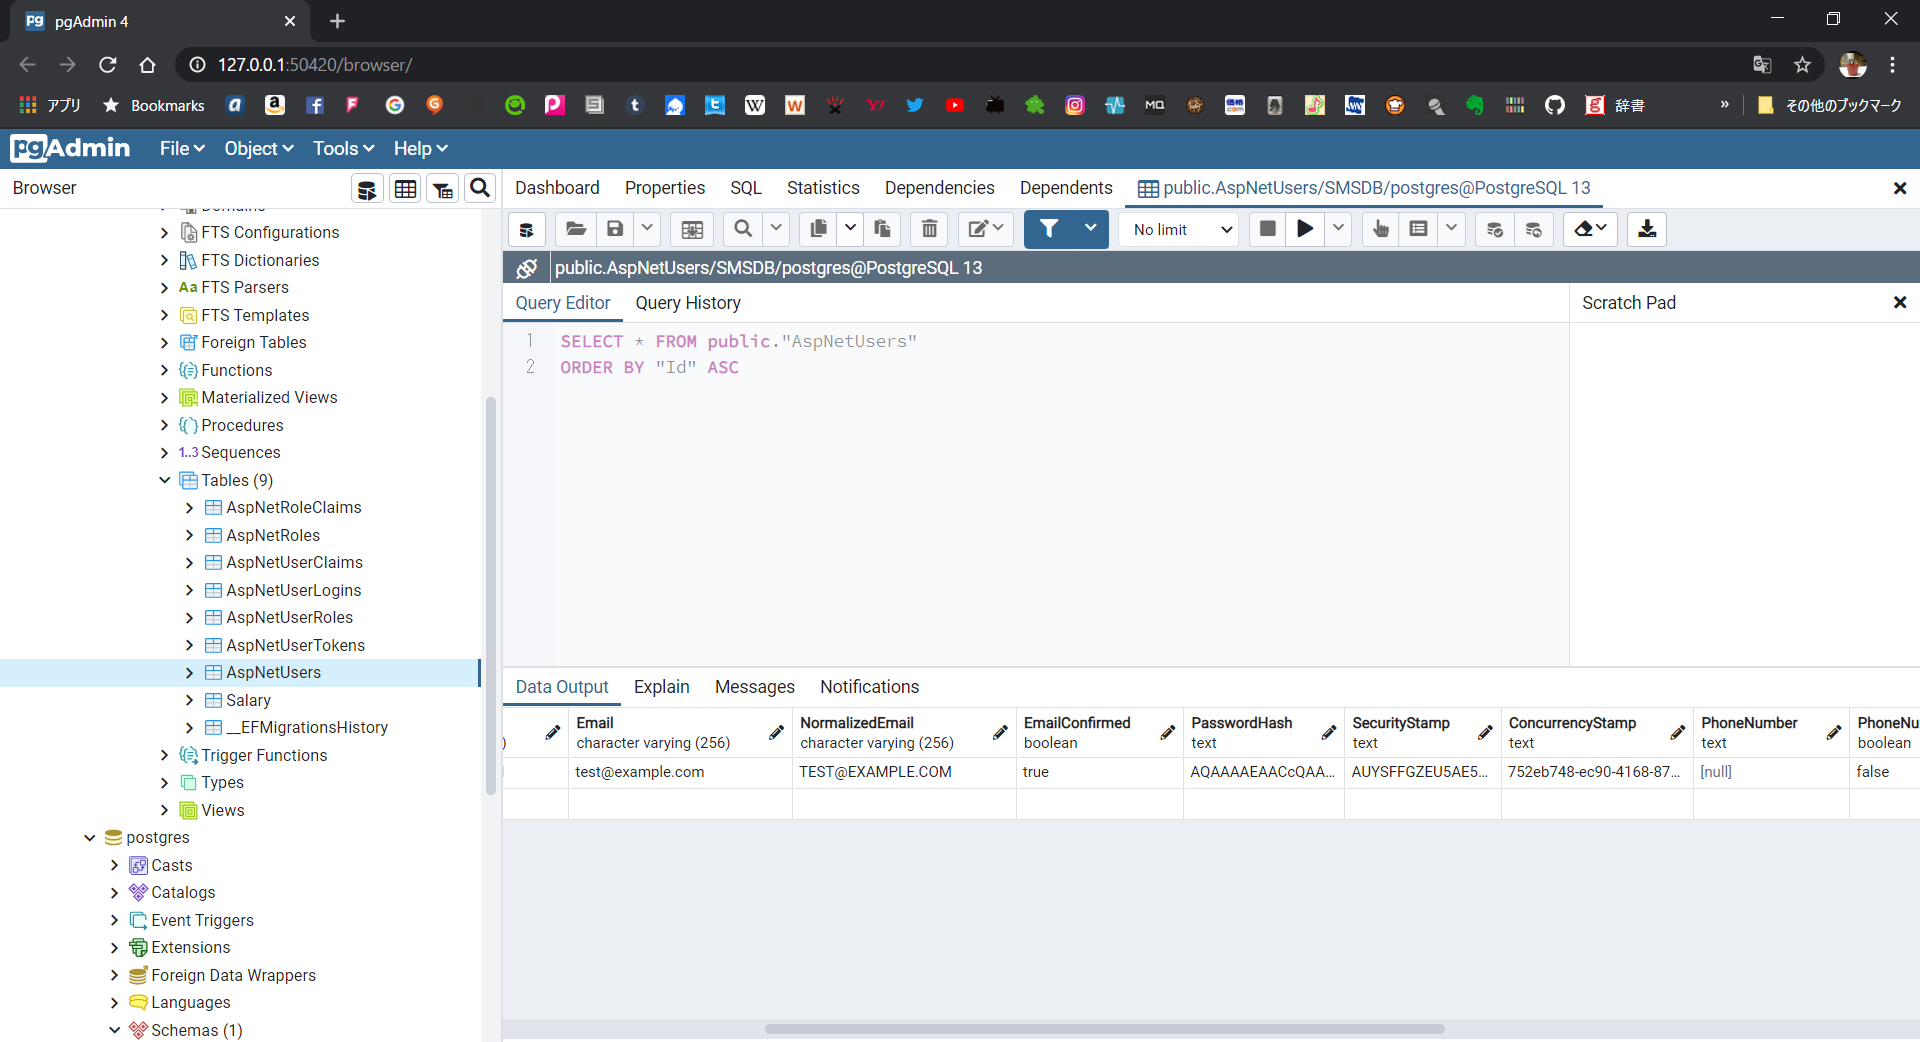Click the Chrome bookmark star icon
The height and width of the screenshot is (1042, 1920).
coord(1802,65)
